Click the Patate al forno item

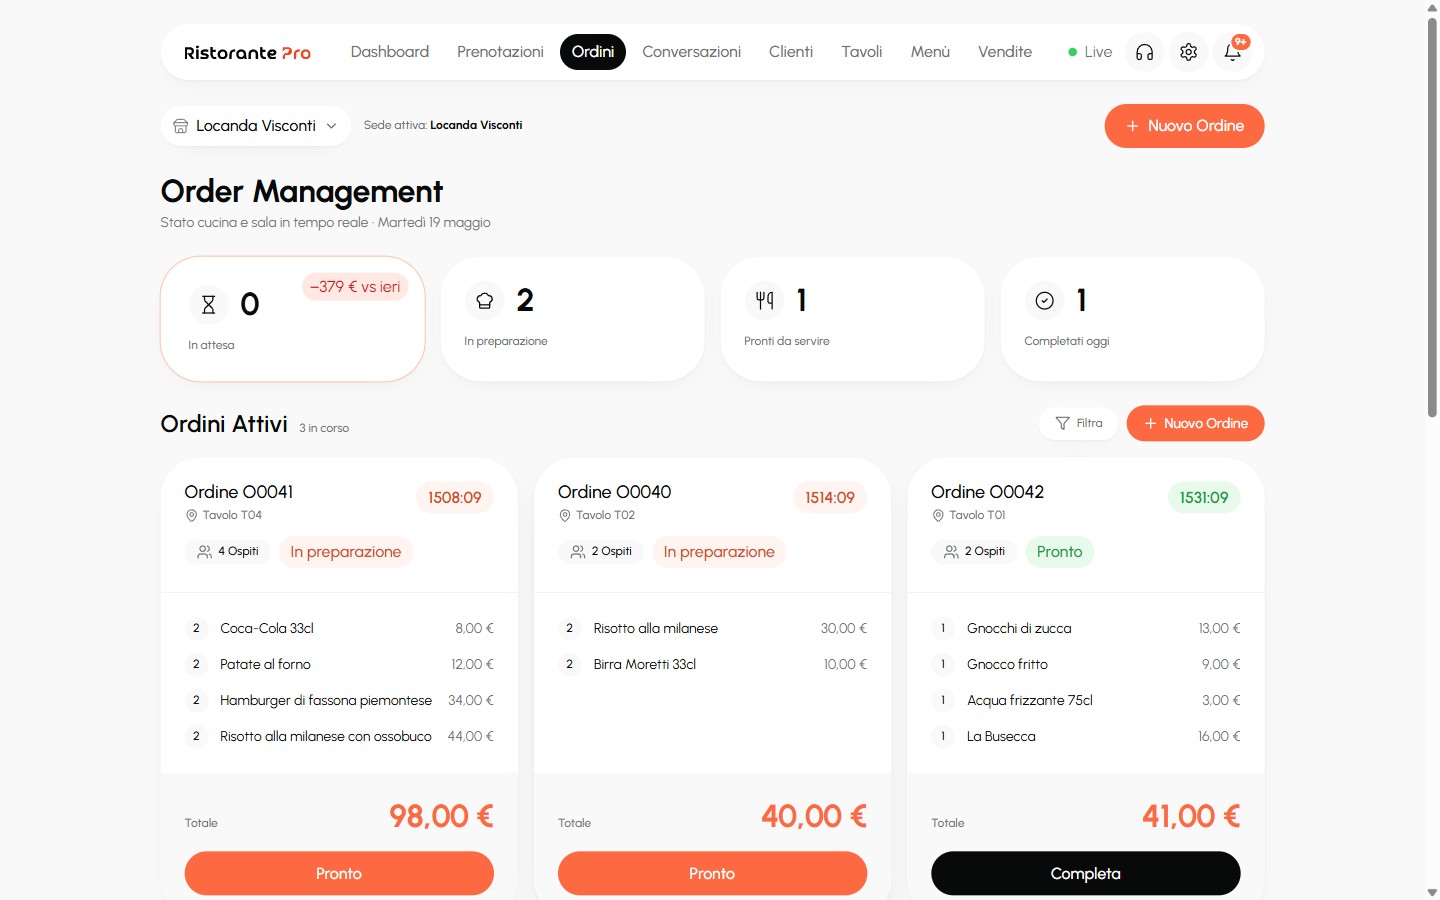[339, 664]
